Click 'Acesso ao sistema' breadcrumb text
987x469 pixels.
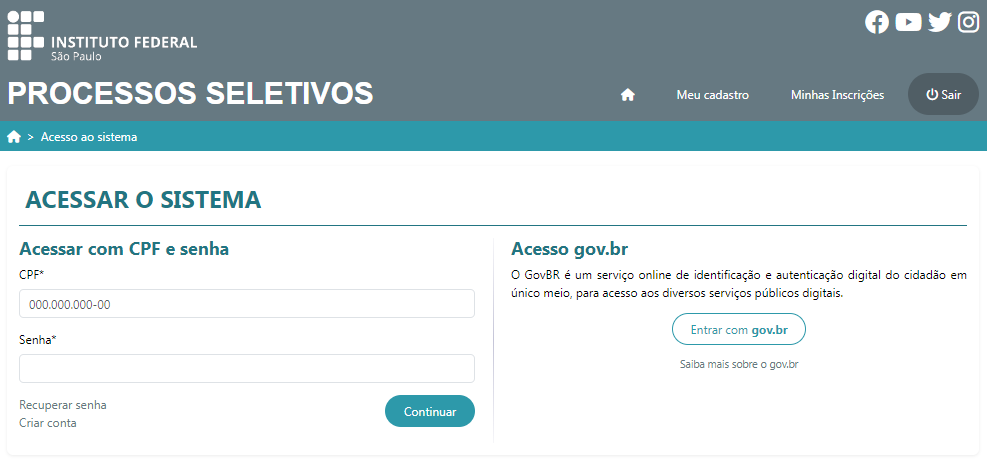point(89,137)
